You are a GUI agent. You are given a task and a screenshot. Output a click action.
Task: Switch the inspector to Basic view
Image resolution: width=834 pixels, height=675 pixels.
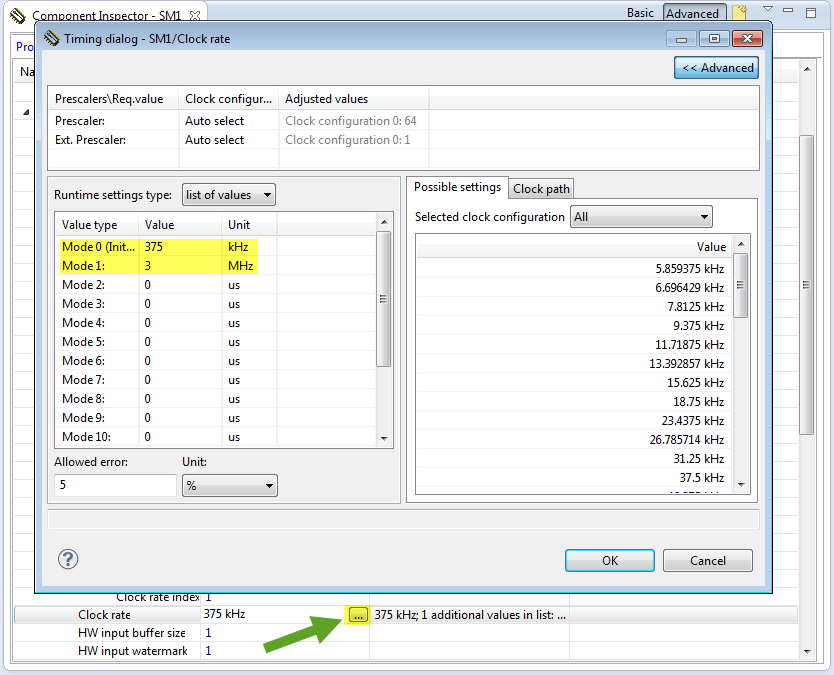click(640, 13)
